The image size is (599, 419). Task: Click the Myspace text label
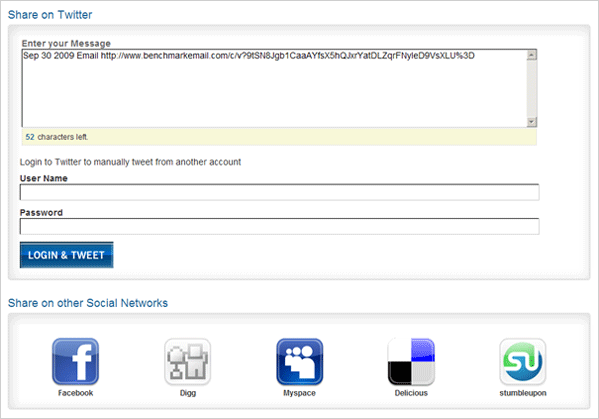[300, 393]
